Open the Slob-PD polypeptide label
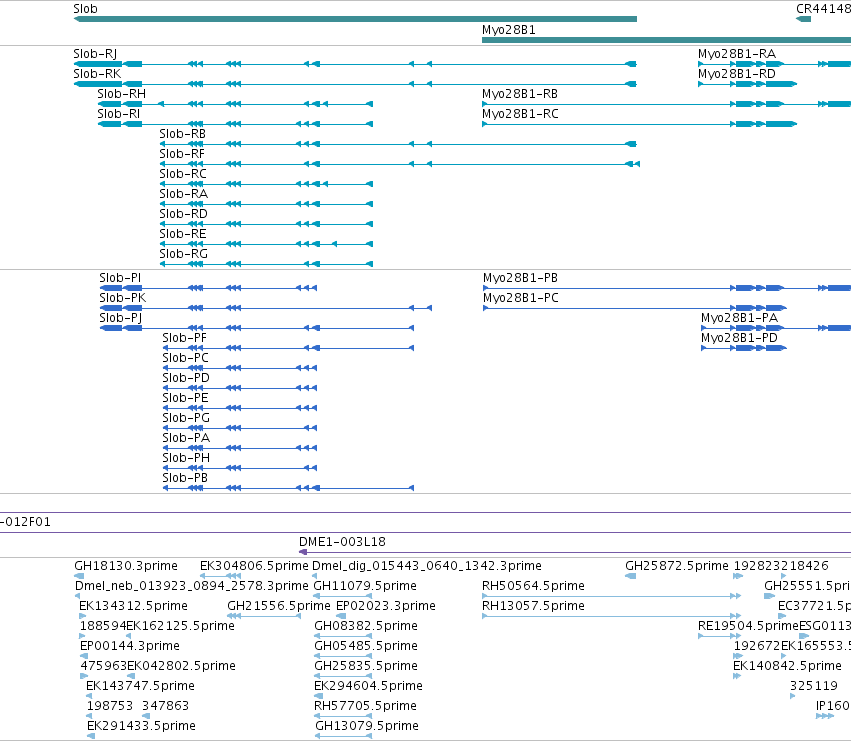Viewport: 851px width, 741px height. (x=186, y=378)
